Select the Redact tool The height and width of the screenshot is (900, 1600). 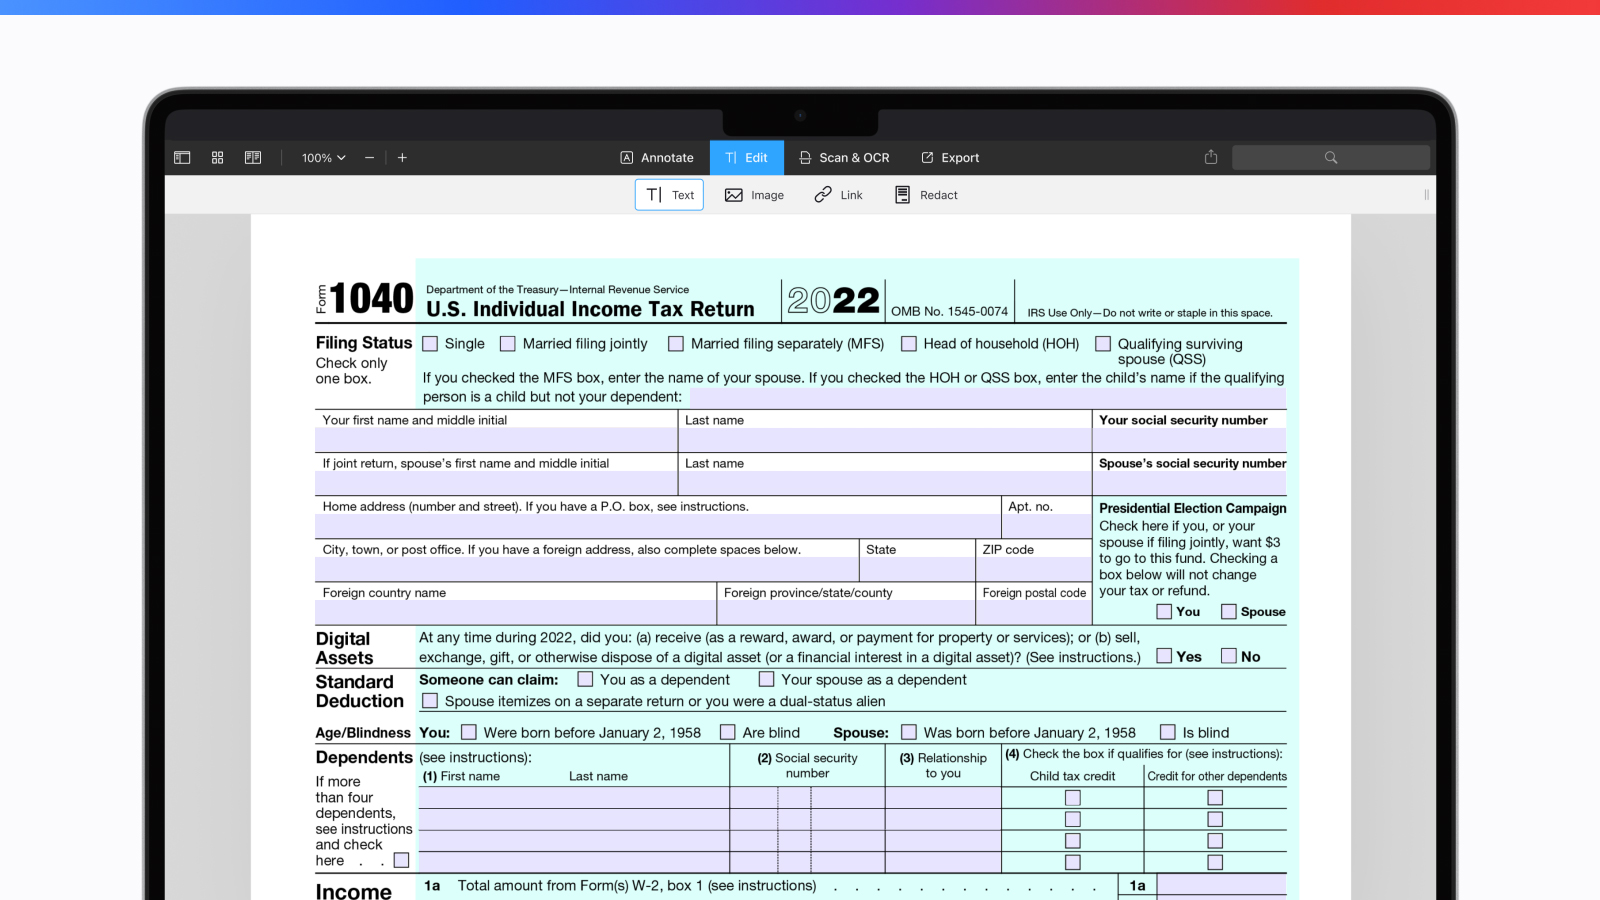(x=925, y=194)
